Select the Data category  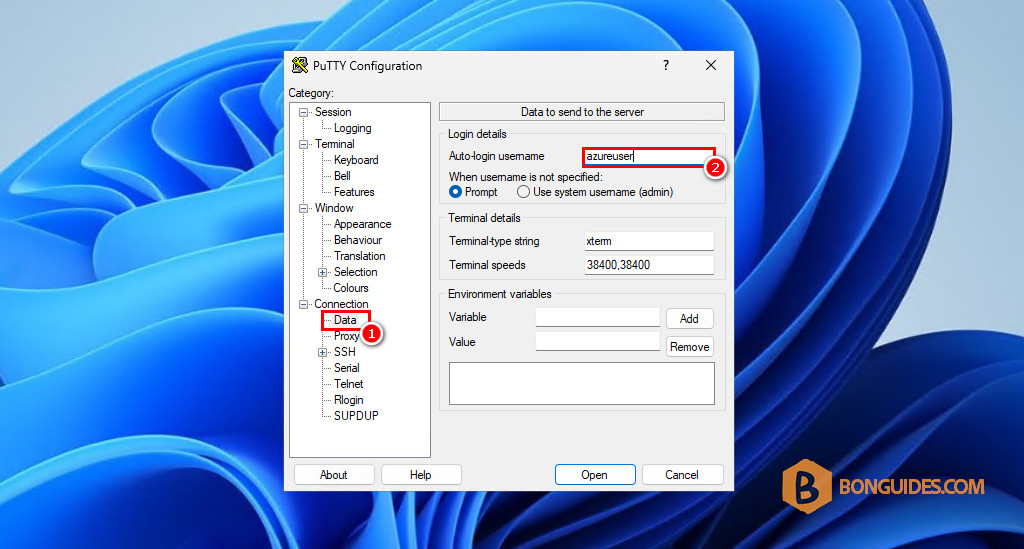click(x=345, y=320)
